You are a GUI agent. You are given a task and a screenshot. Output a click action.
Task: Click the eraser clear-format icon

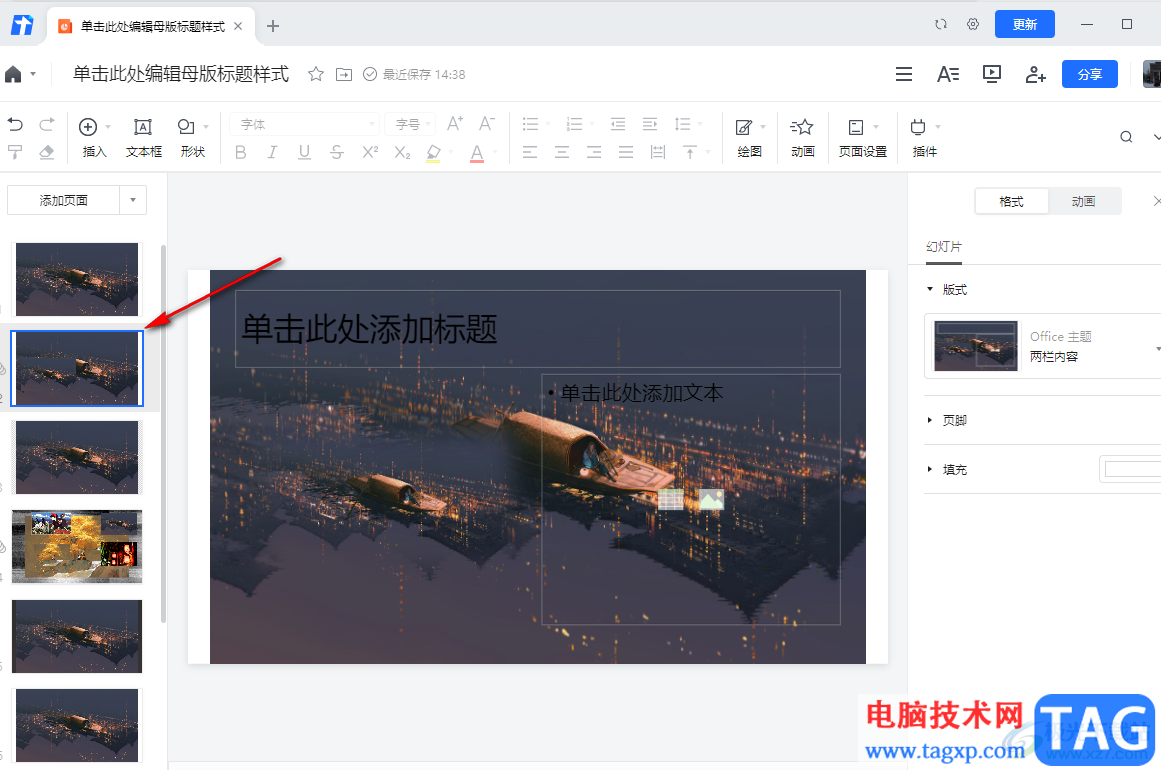tap(47, 152)
